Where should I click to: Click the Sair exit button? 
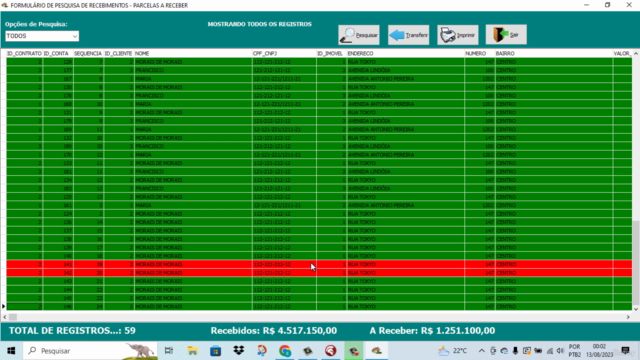pyautogui.click(x=506, y=35)
